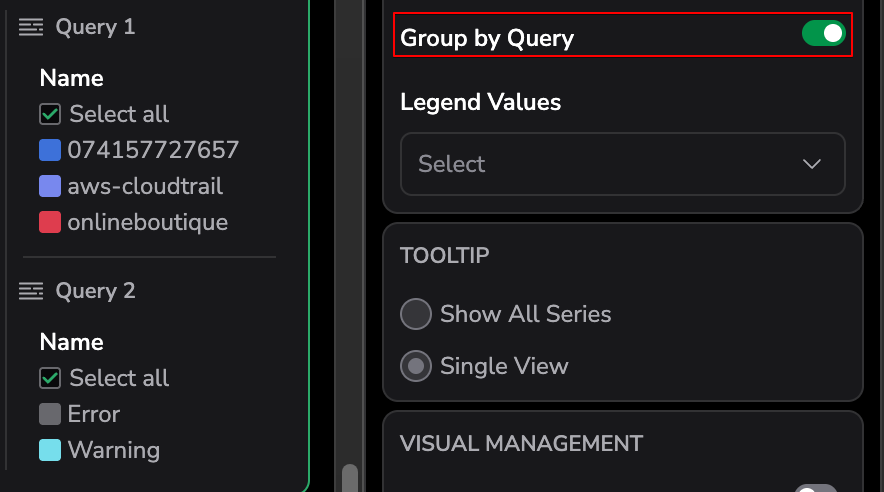The image size is (884, 492).
Task: Click the cyan Warning color swatch
Action: 50,450
